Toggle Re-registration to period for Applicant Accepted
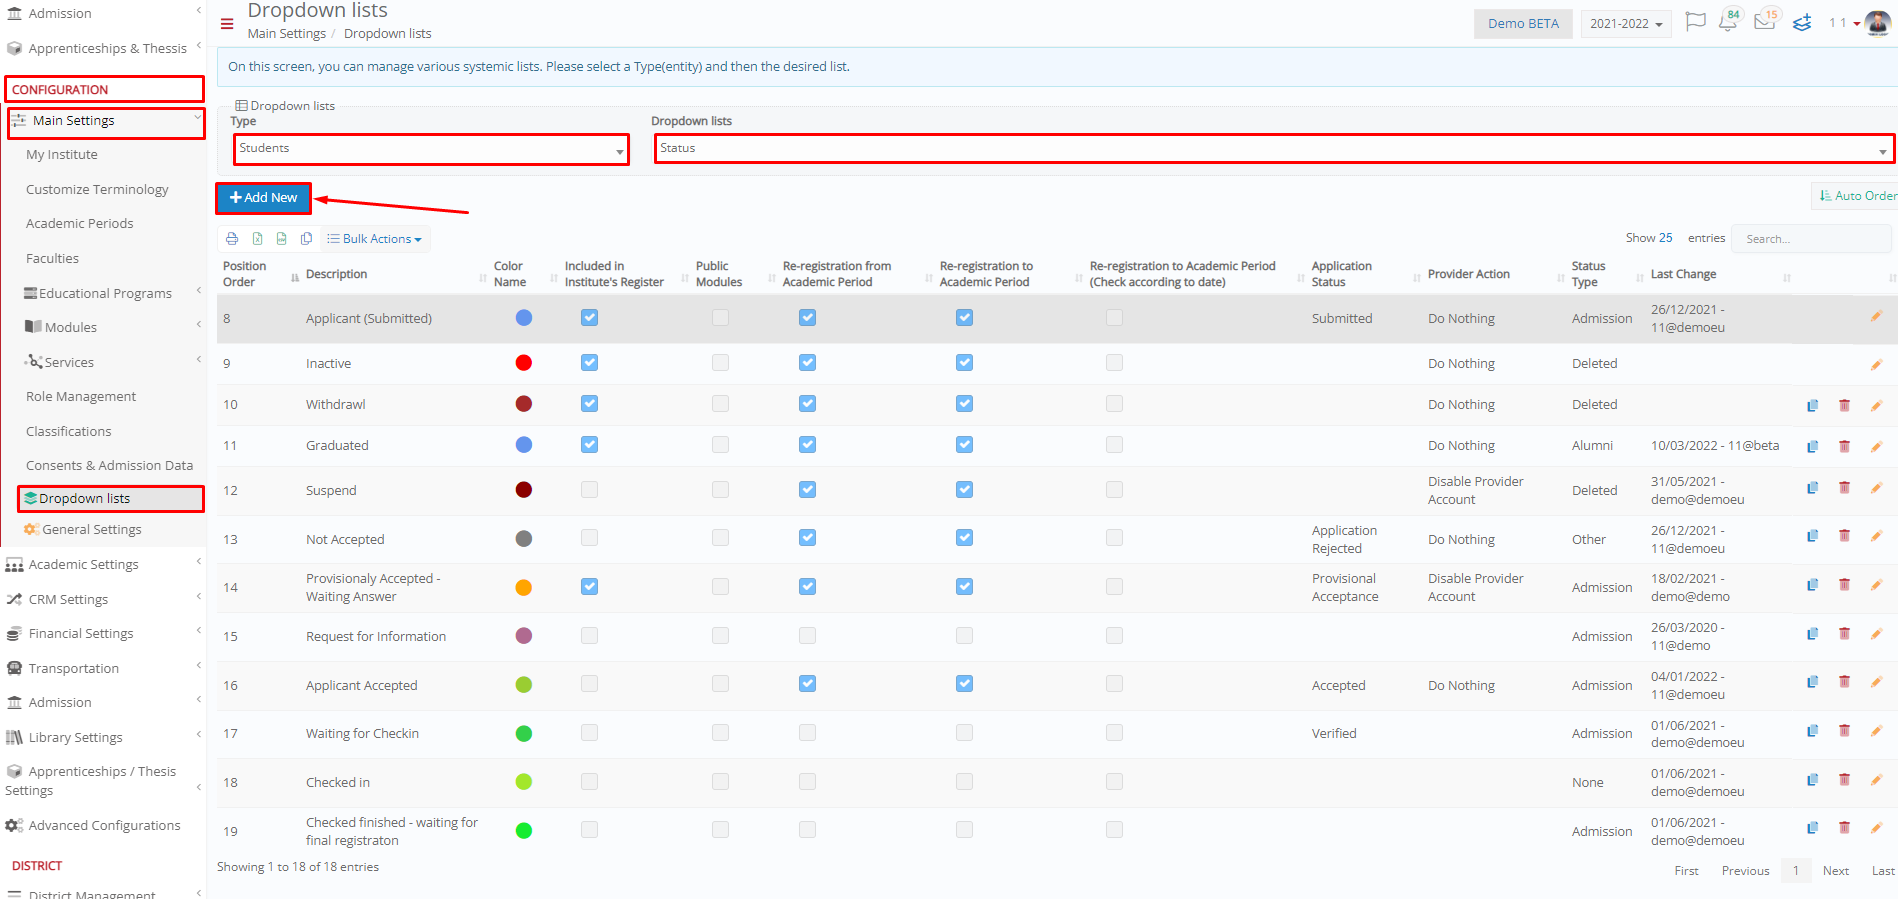This screenshot has width=1898, height=899. tap(964, 683)
